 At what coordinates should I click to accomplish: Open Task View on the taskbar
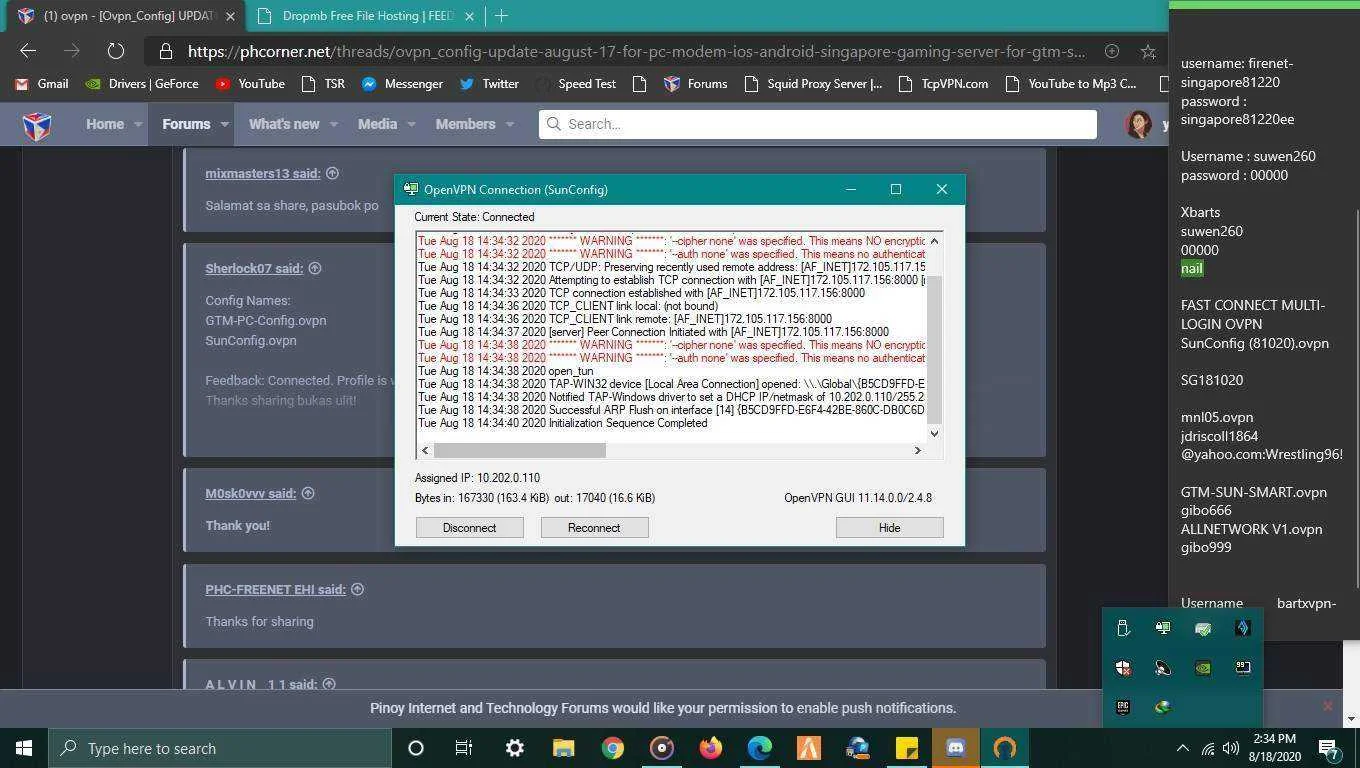coord(464,748)
